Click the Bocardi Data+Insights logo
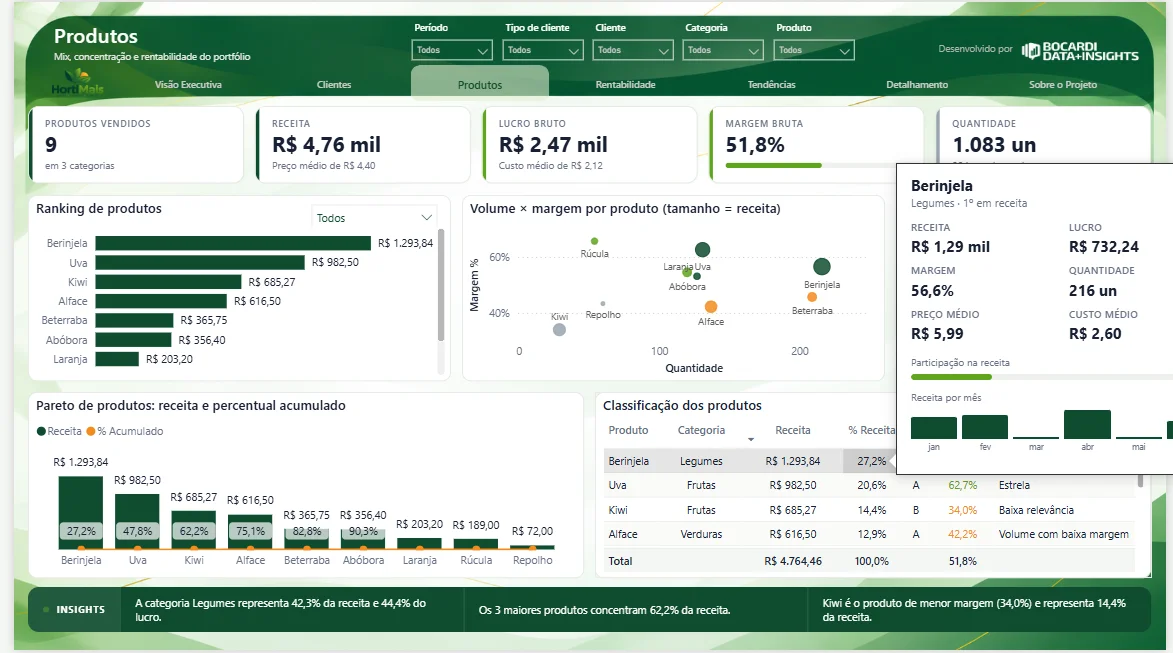The image size is (1173, 653). [1079, 51]
